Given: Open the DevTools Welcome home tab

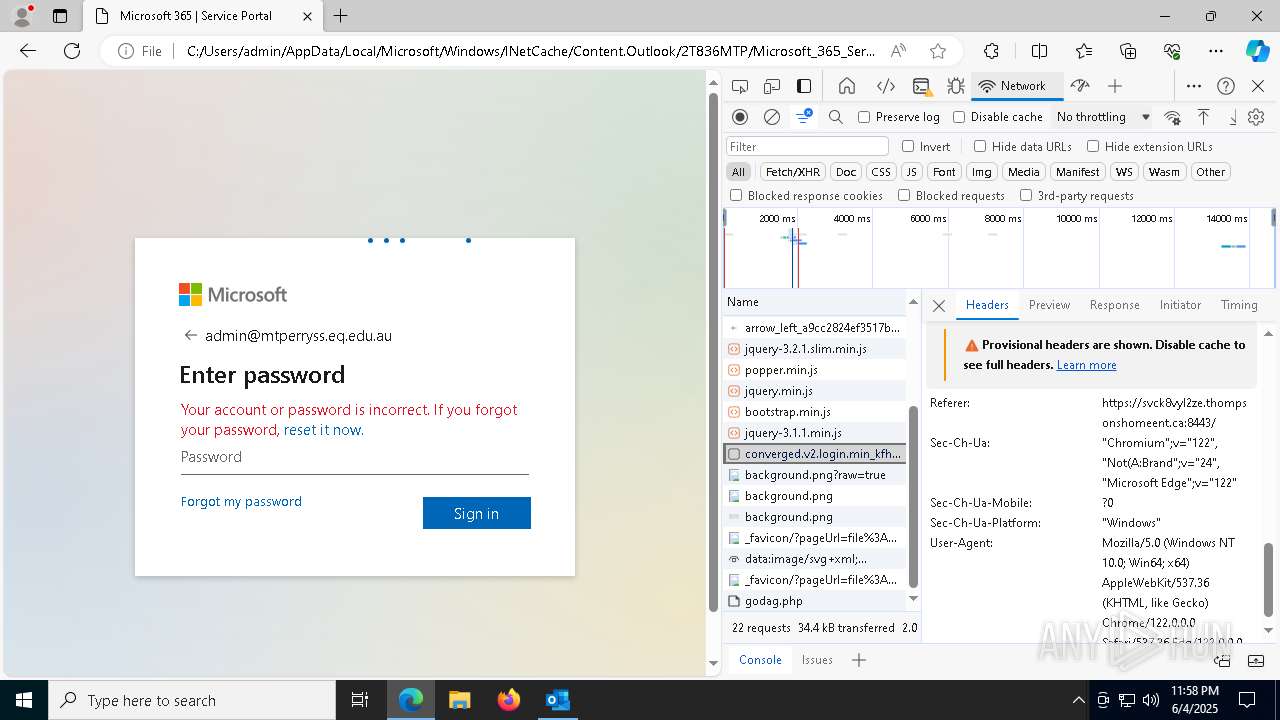Looking at the screenshot, I should (x=847, y=86).
